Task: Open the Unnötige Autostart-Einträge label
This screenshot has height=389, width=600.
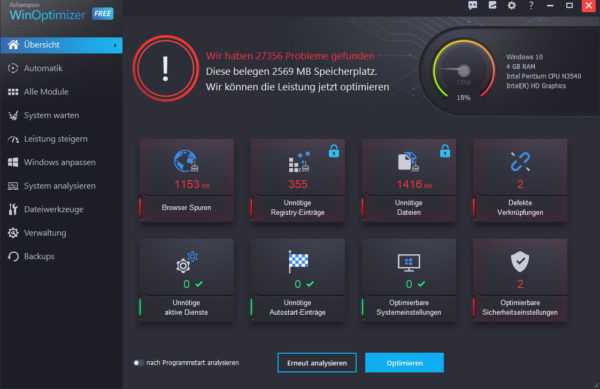Action: pyautogui.click(x=297, y=308)
